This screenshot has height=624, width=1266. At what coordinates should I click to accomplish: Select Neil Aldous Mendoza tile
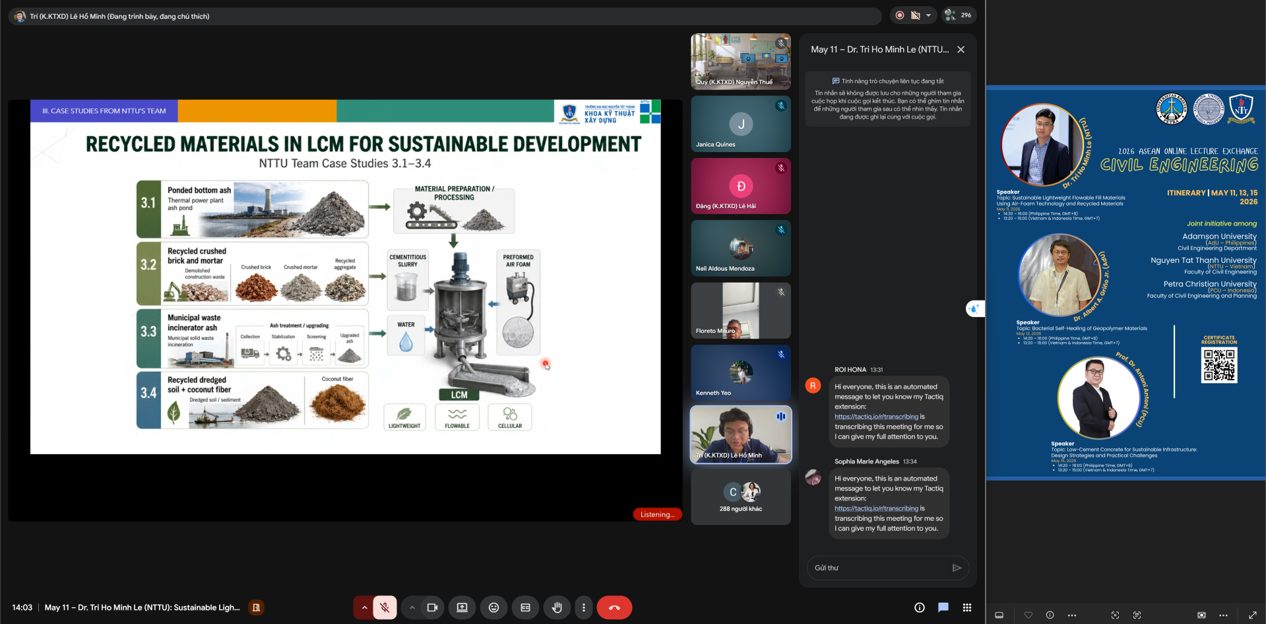(740, 248)
